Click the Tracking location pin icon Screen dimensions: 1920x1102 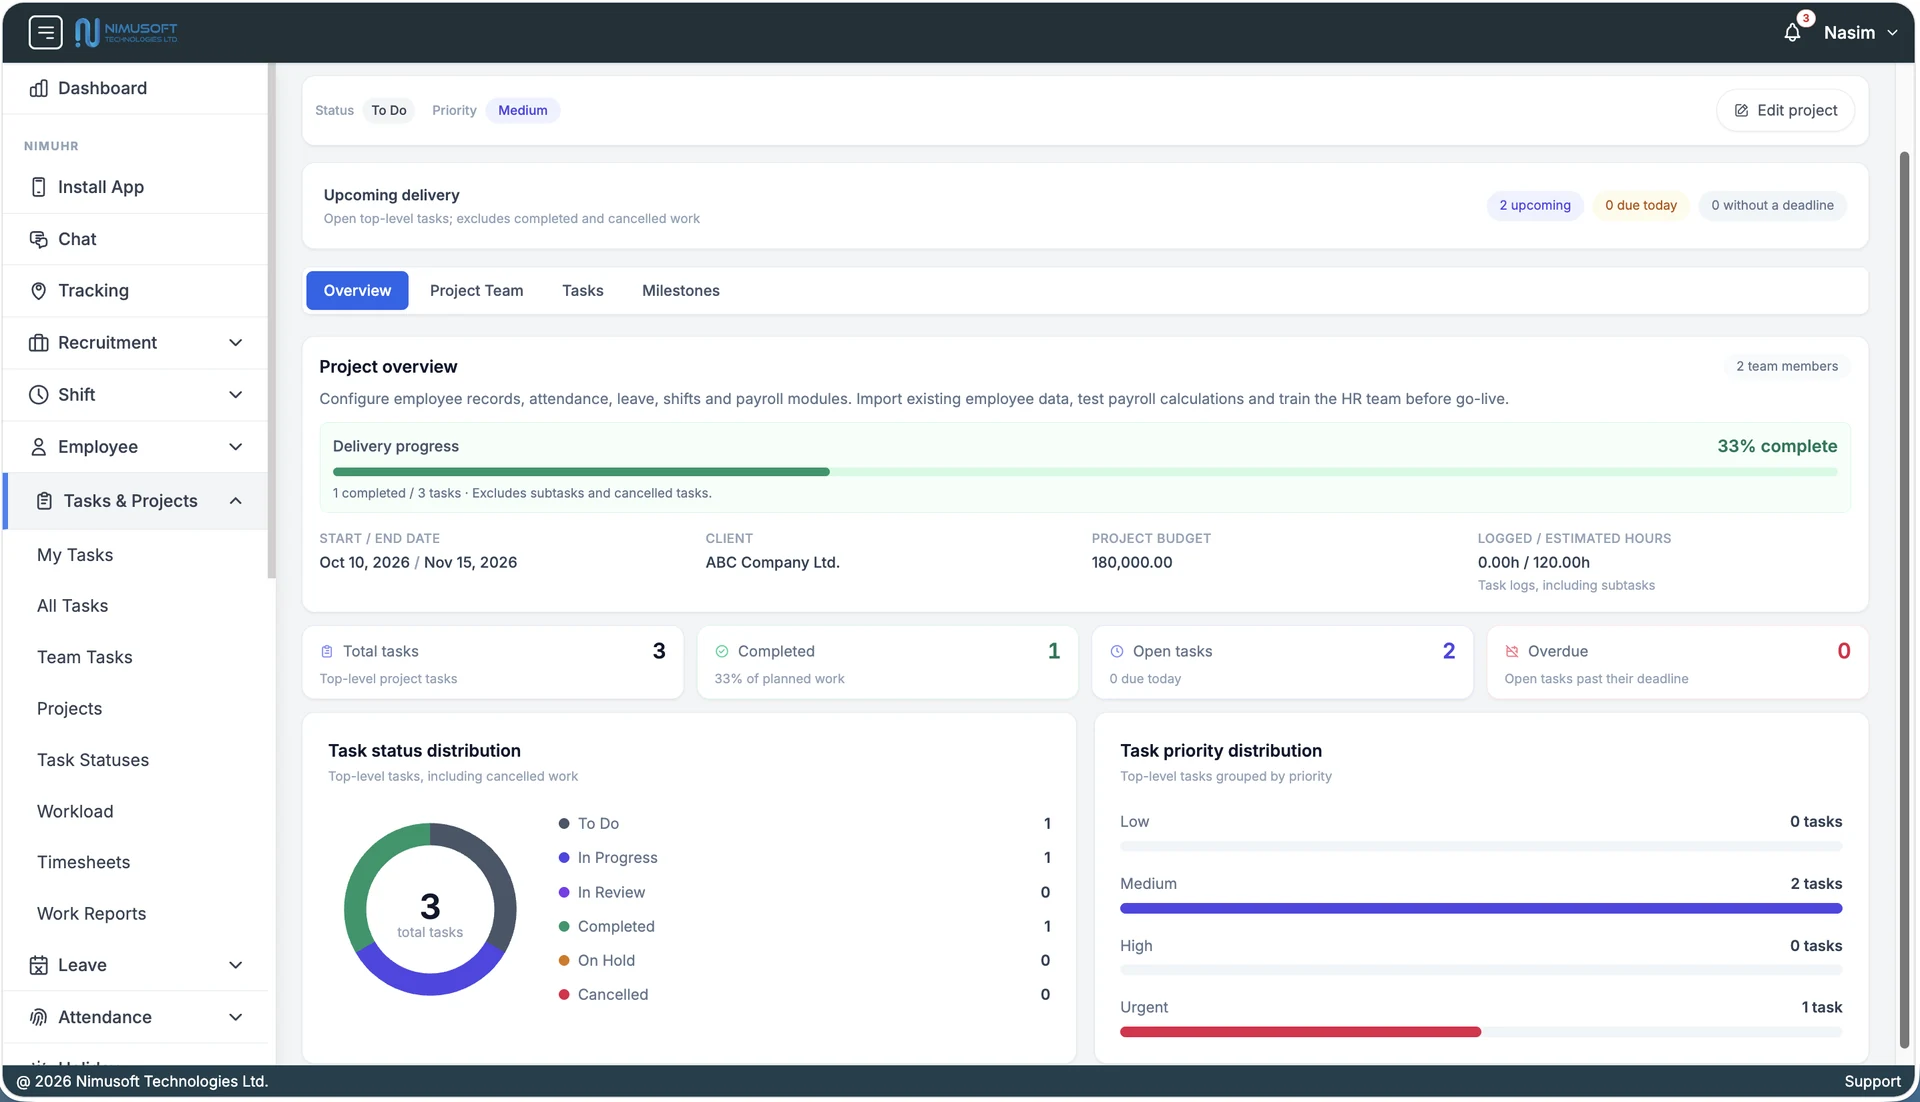[39, 291]
